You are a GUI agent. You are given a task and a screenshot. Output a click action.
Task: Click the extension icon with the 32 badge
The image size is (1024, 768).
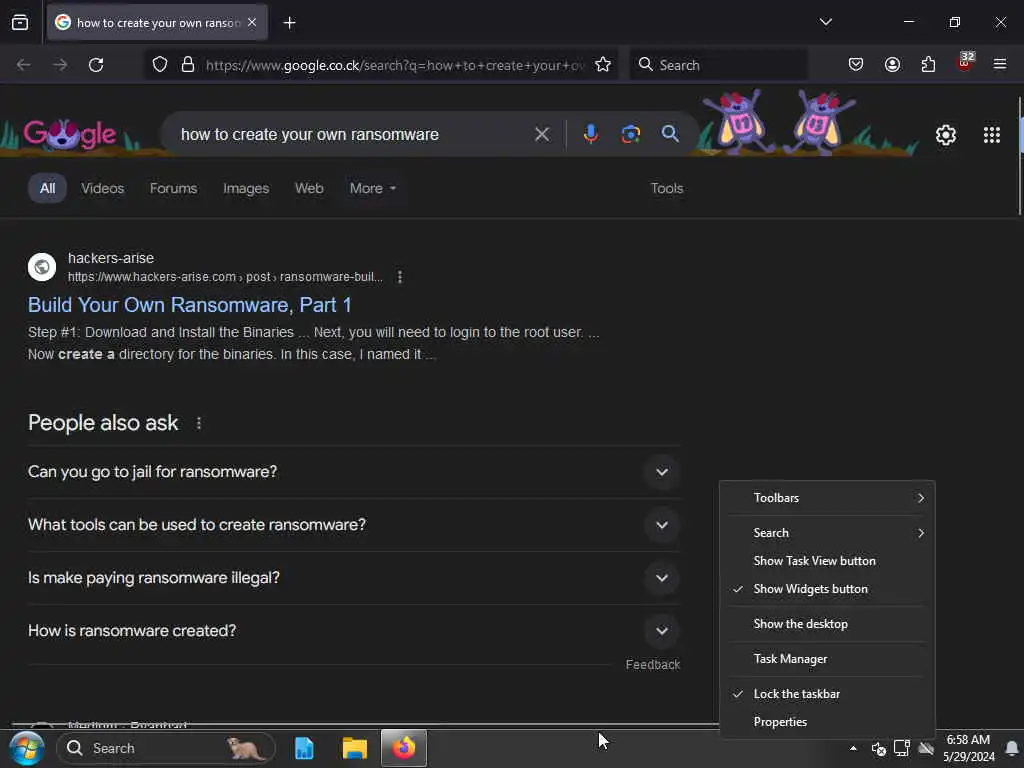965,63
